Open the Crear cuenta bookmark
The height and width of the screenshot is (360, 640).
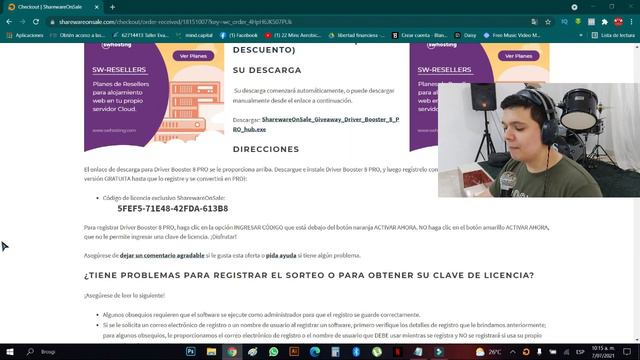tap(420, 36)
